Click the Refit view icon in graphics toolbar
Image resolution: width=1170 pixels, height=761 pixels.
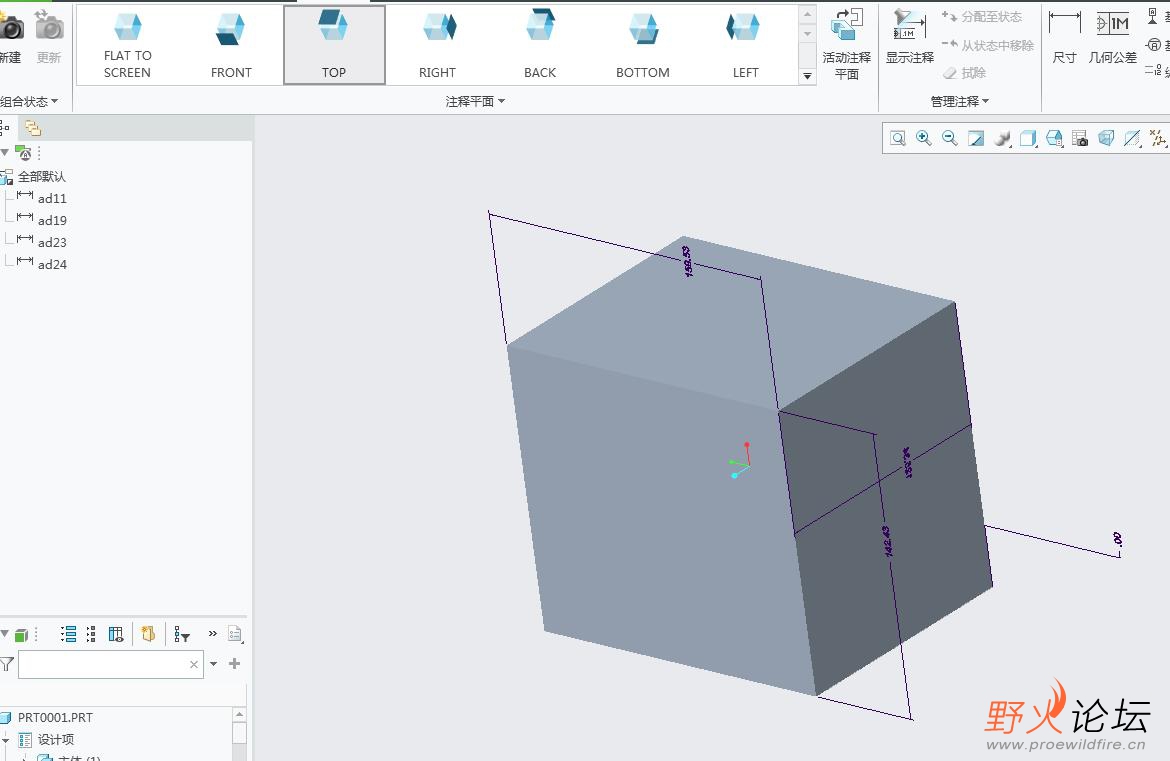click(x=898, y=139)
